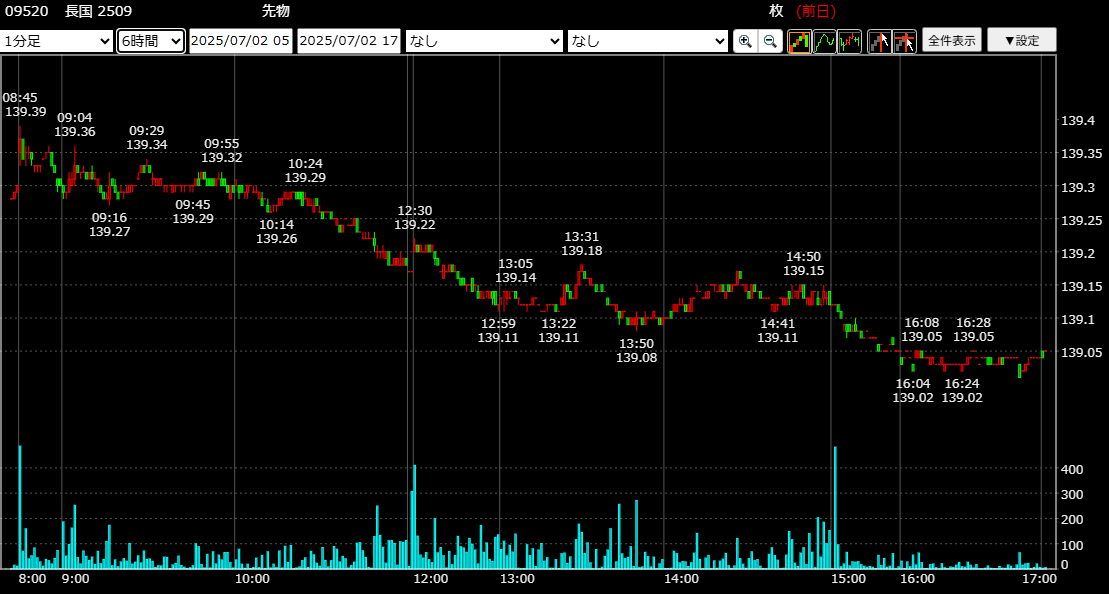Zoom out with the magnifier minus icon

pos(770,41)
